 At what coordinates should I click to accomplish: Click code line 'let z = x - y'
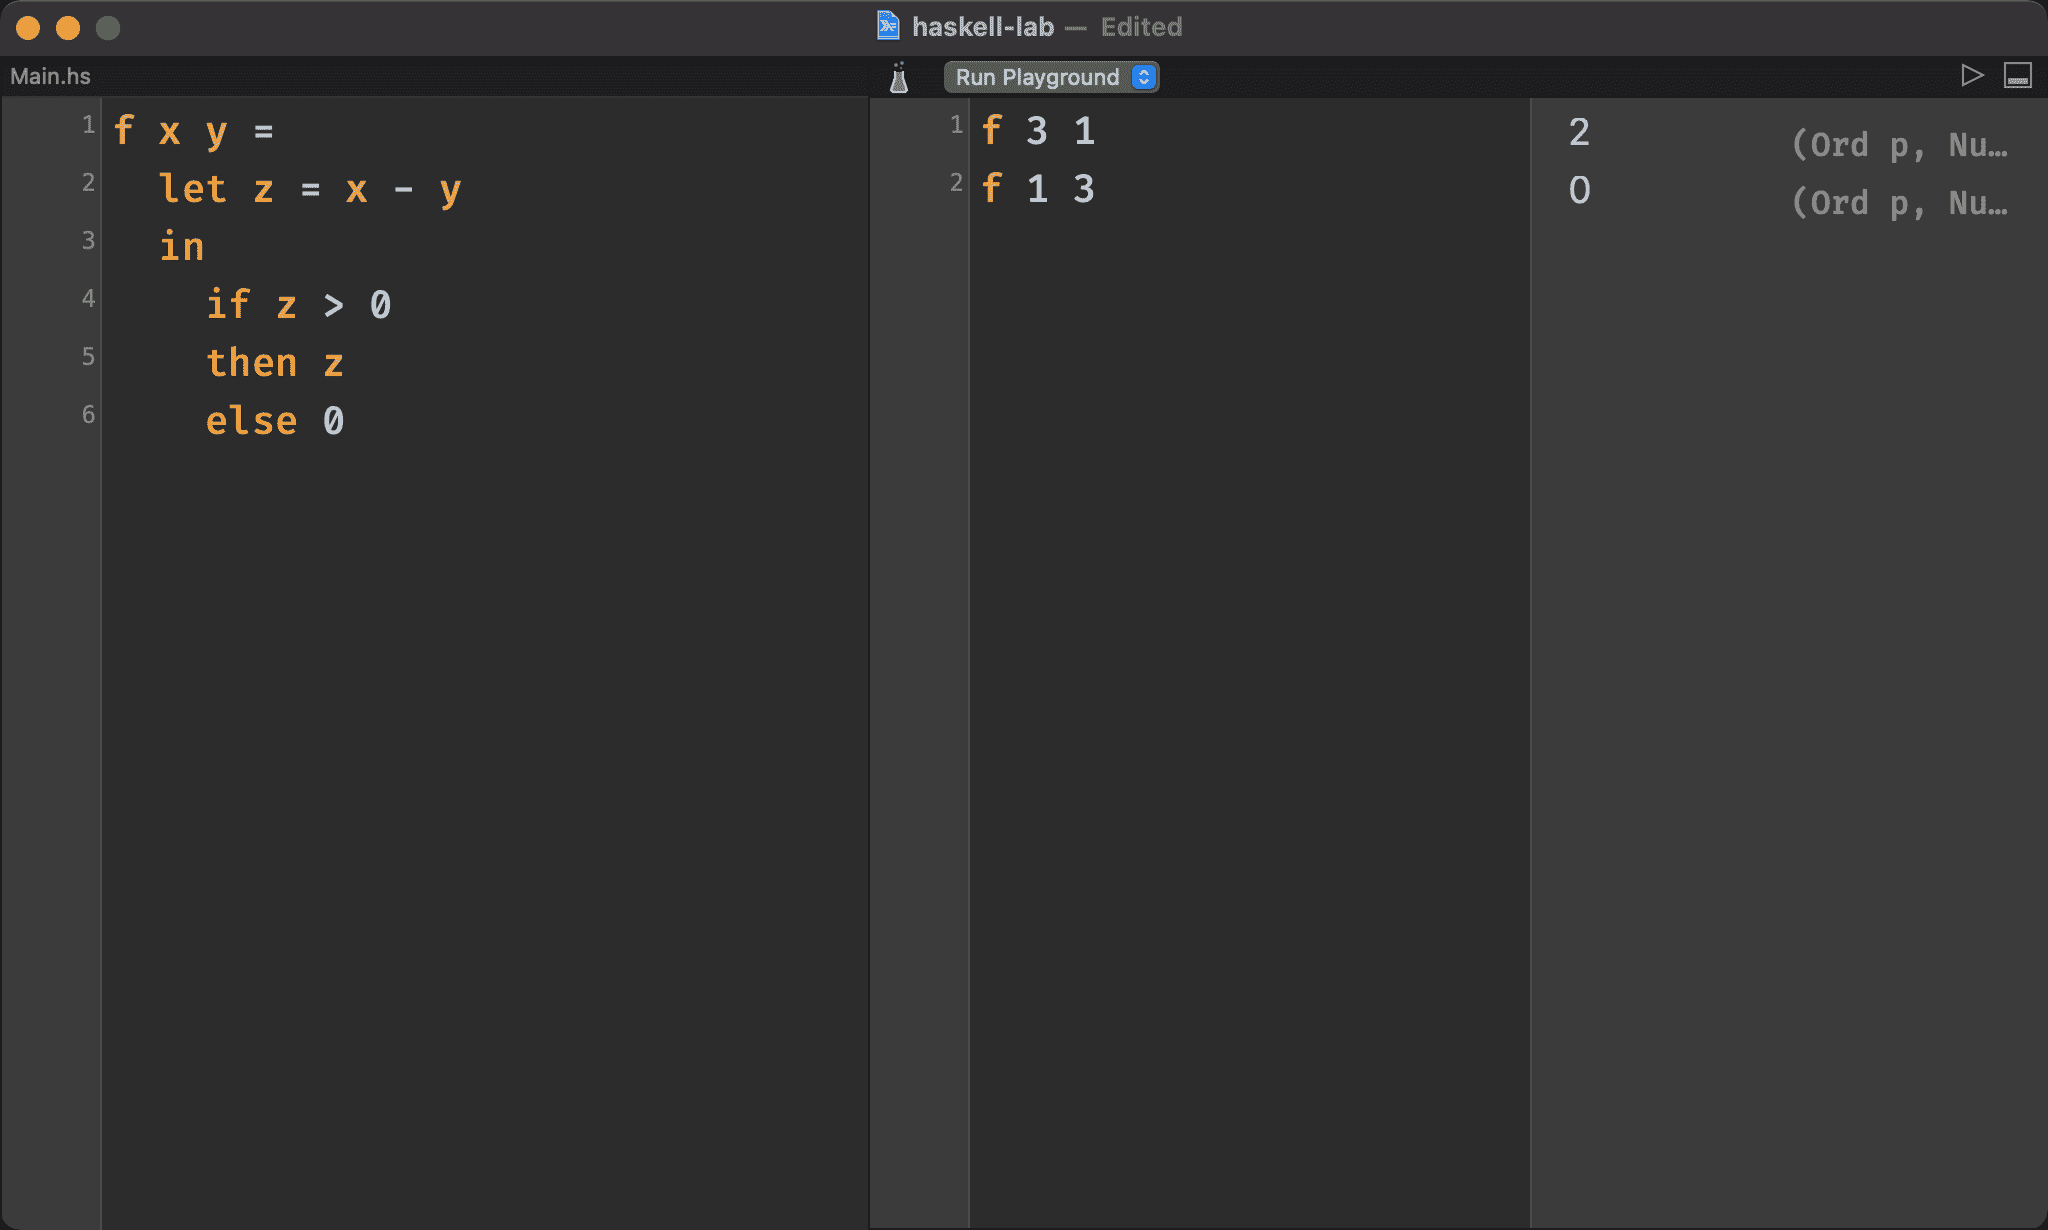pos(310,189)
